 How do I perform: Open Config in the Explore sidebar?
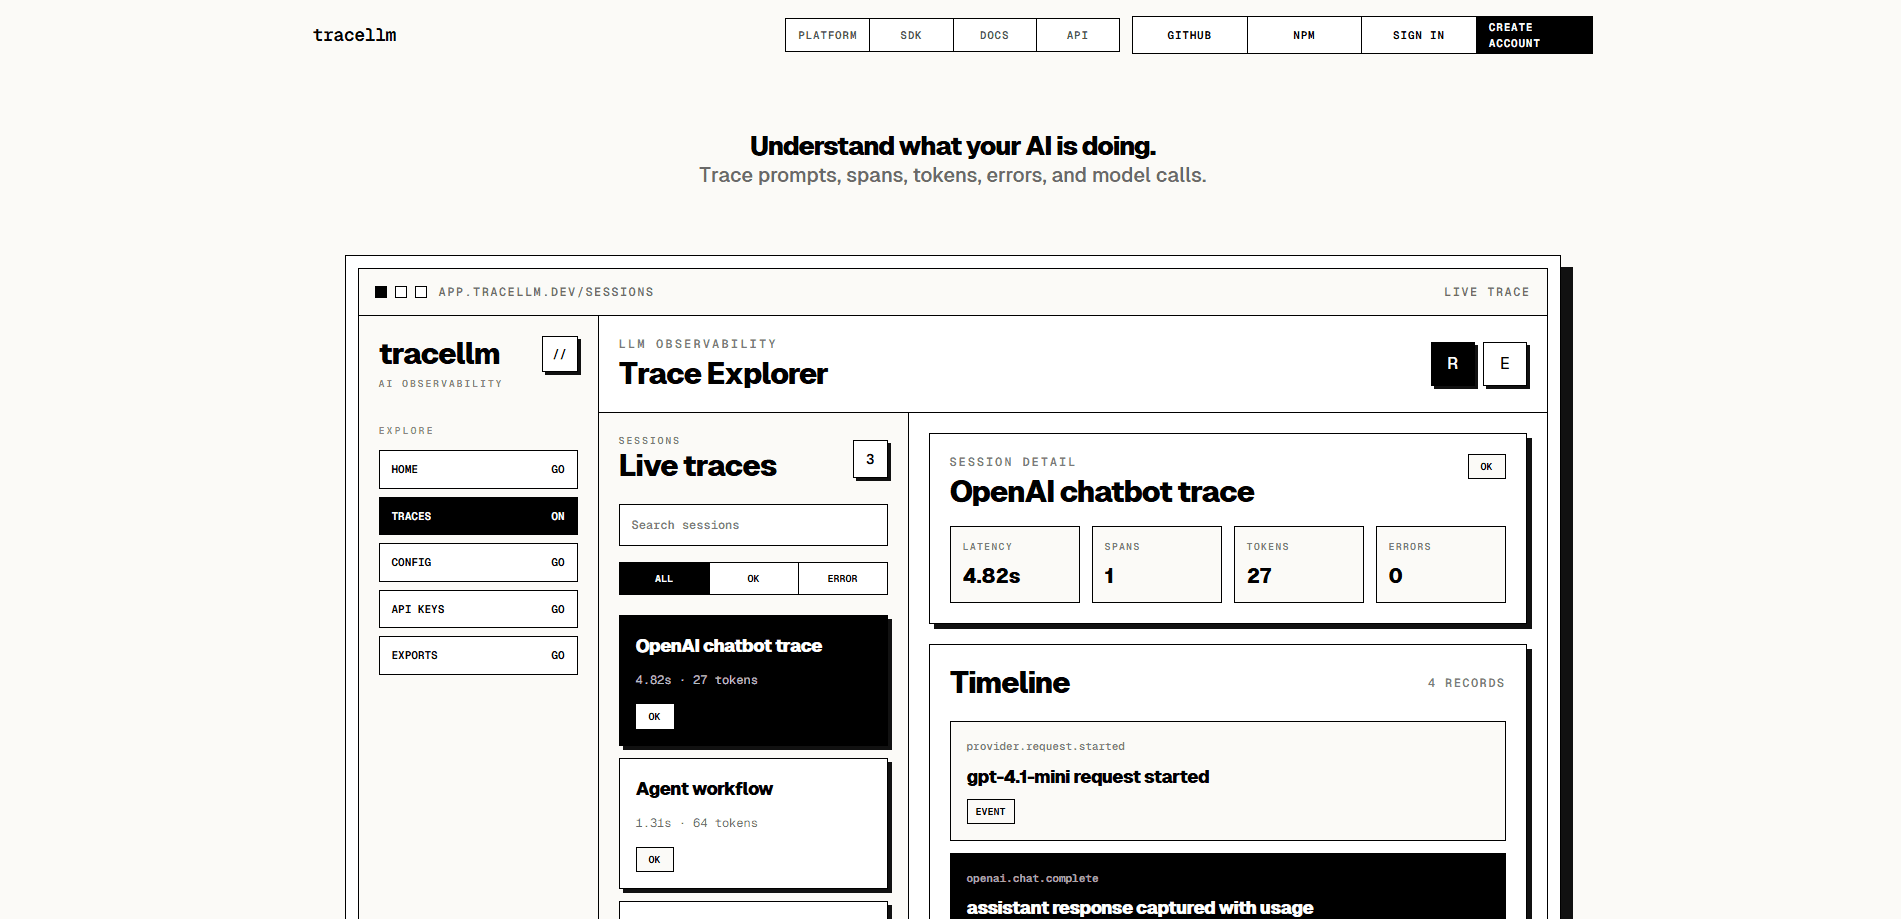coord(478,562)
